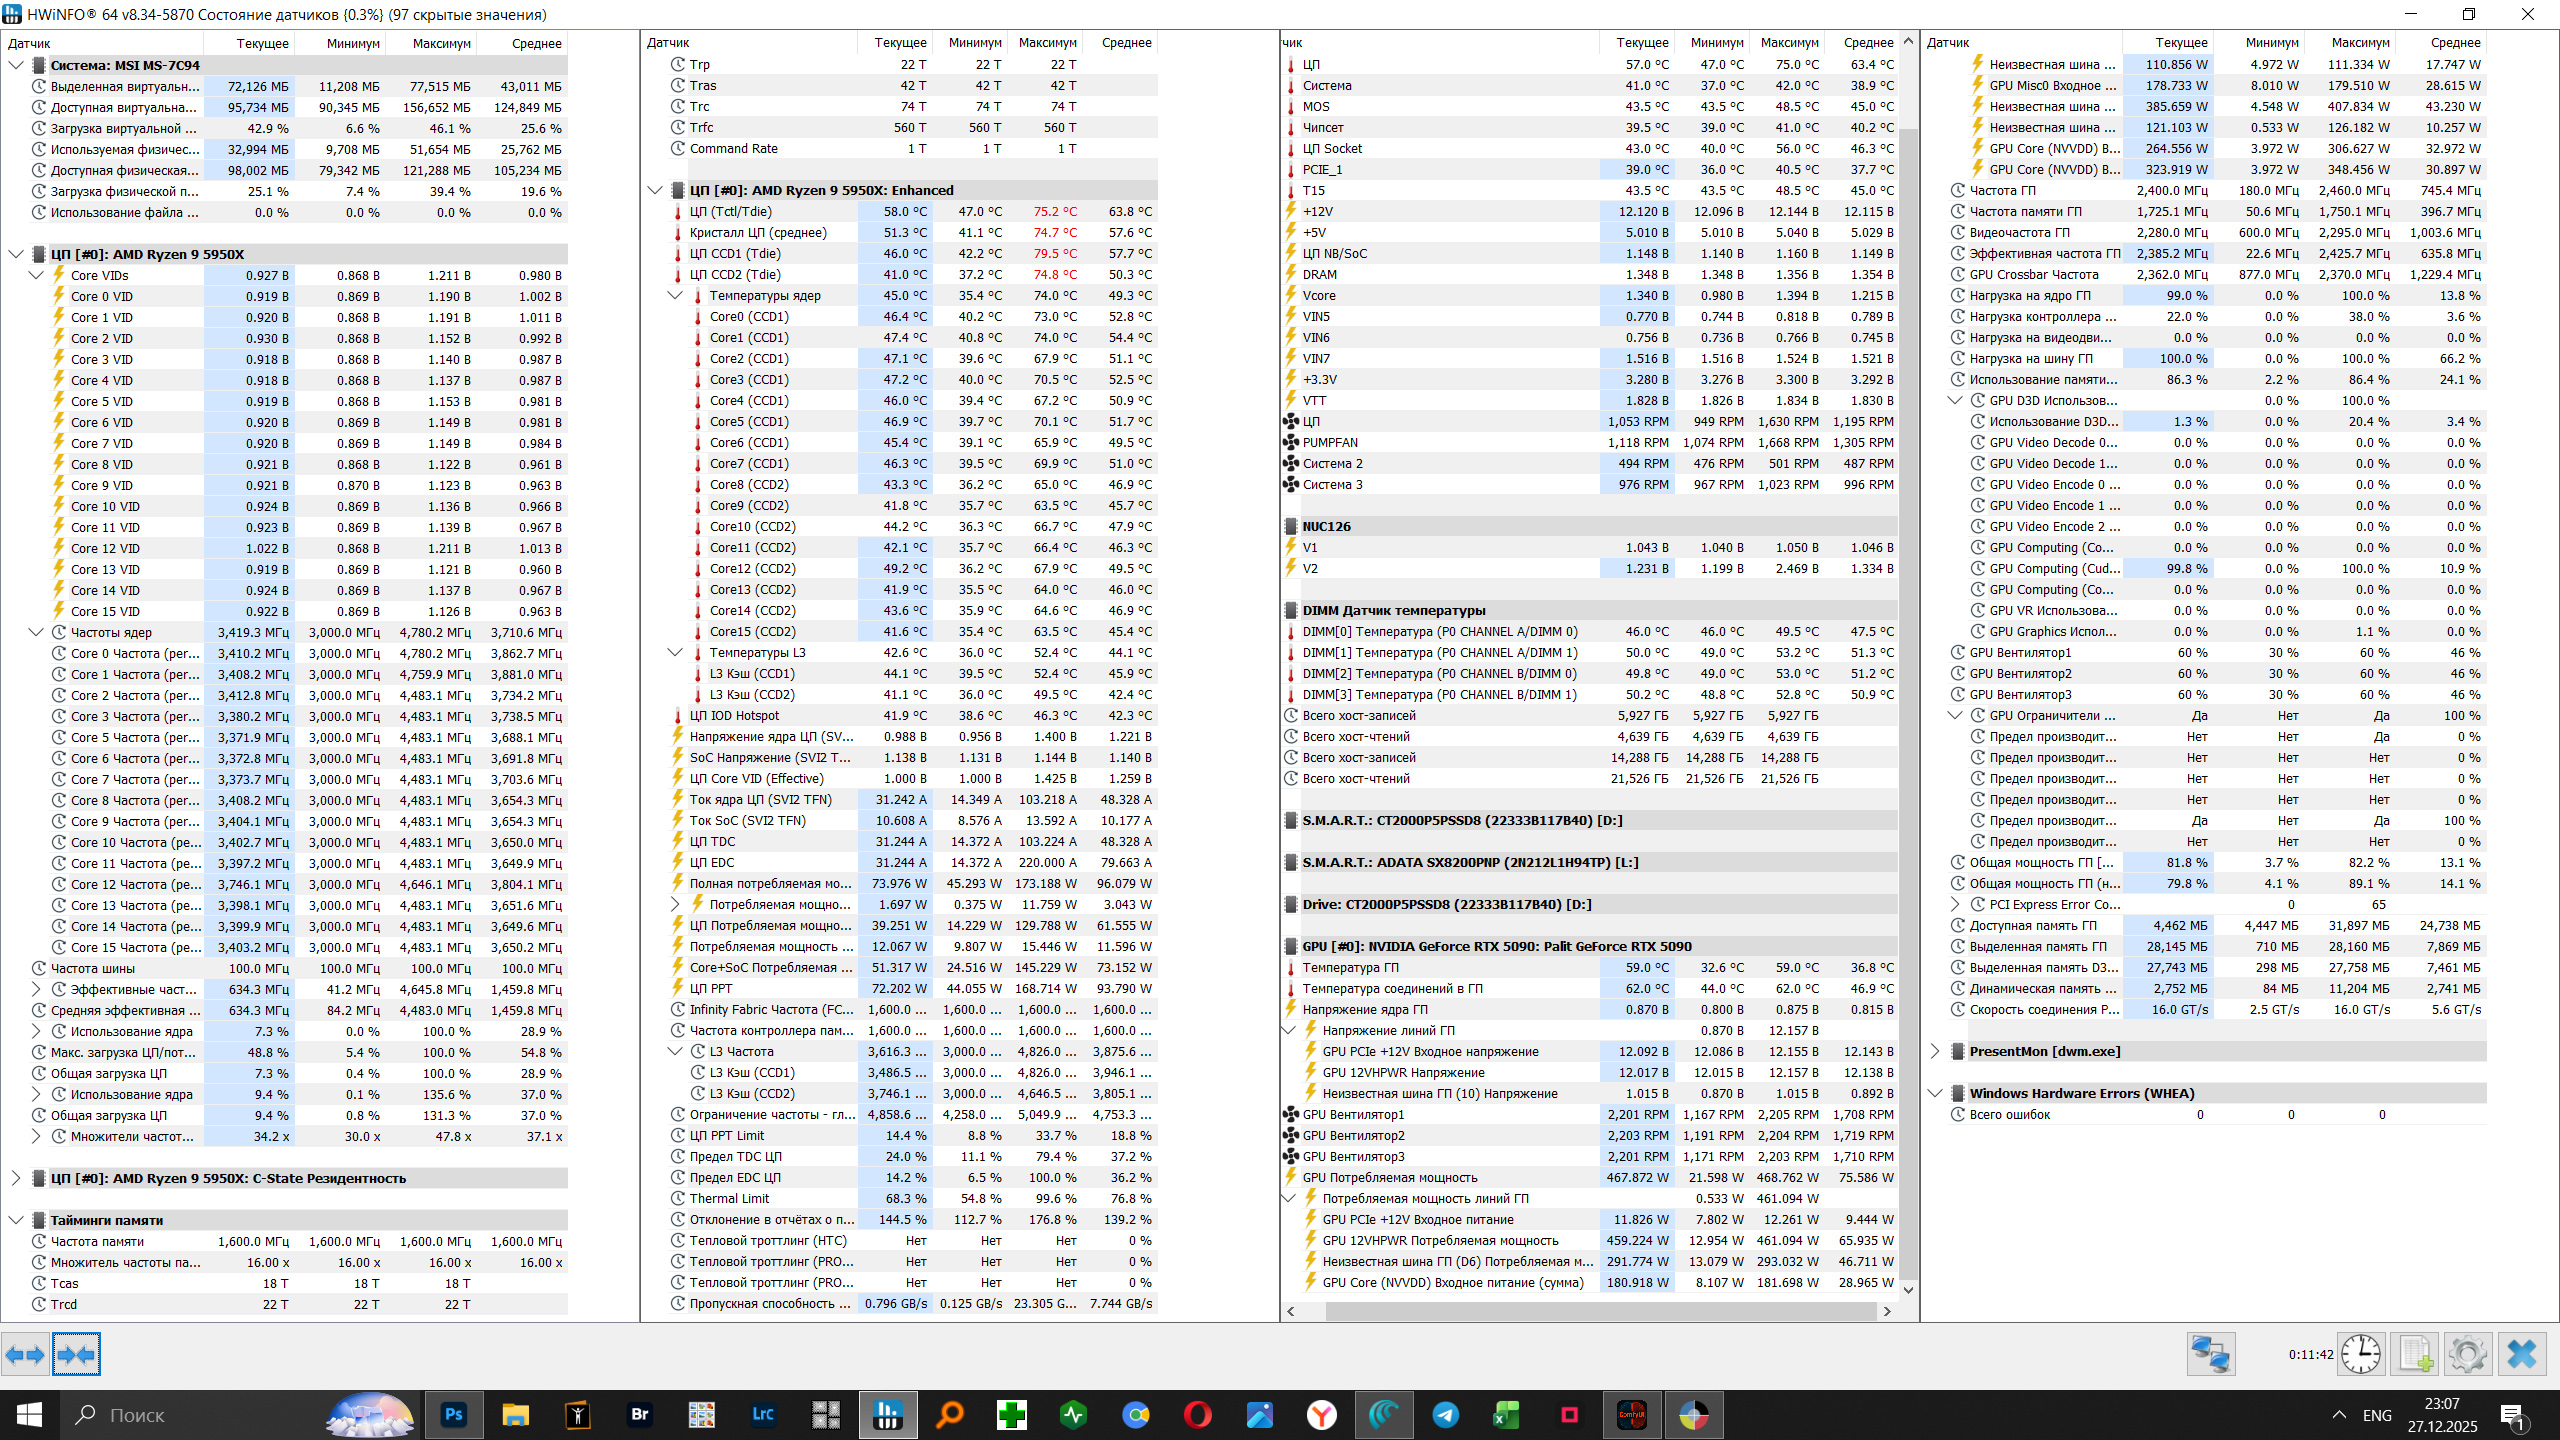The width and height of the screenshot is (2560, 1440).
Task: Expand the C-State Резидентность section
Action: 16,1178
